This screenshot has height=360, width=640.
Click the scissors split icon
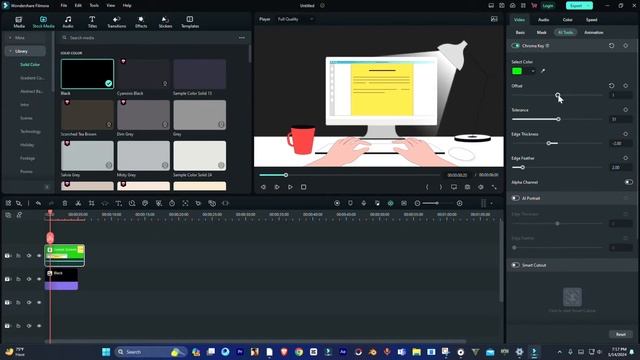coord(78,203)
